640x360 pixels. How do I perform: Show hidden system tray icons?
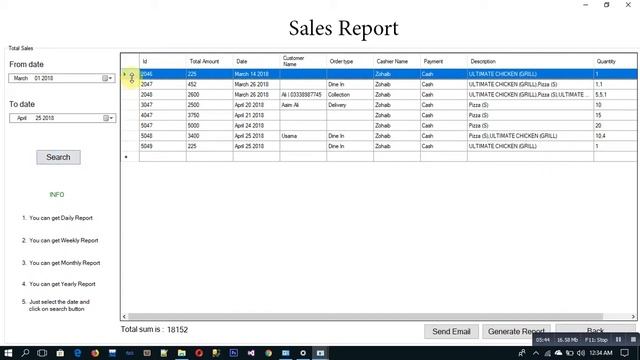click(536, 353)
